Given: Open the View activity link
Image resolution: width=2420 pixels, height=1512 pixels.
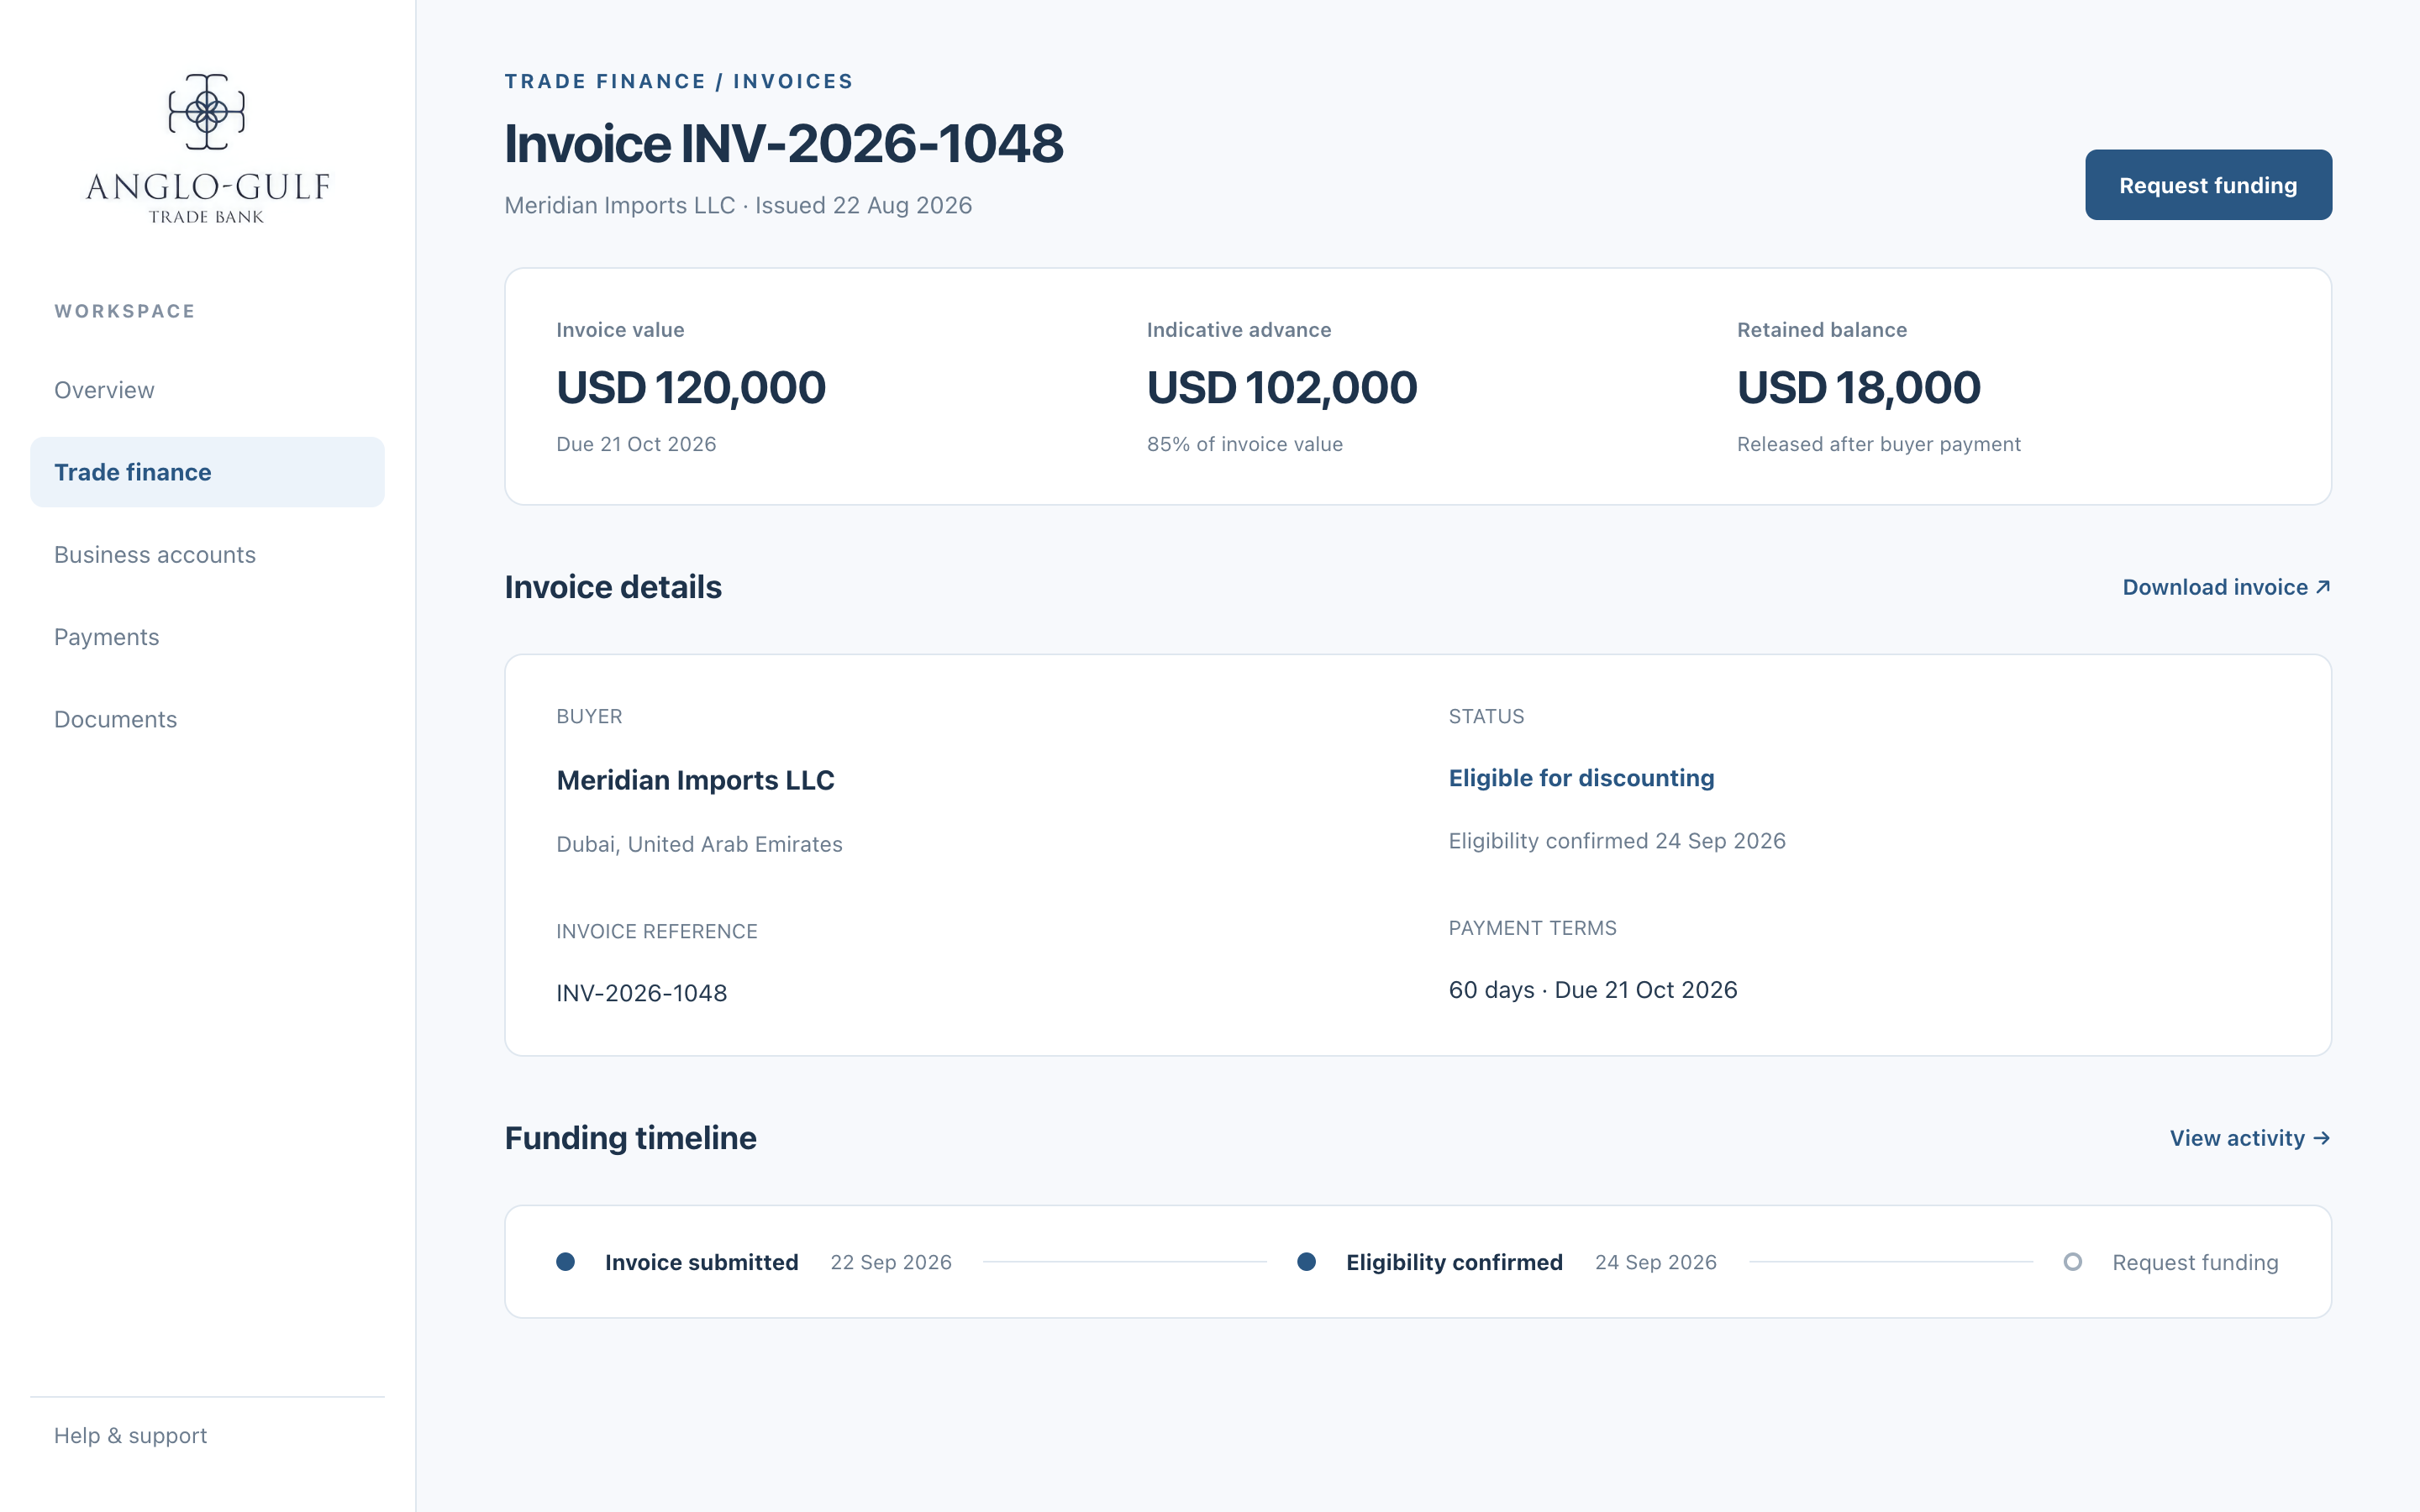Looking at the screenshot, I should point(2249,1138).
